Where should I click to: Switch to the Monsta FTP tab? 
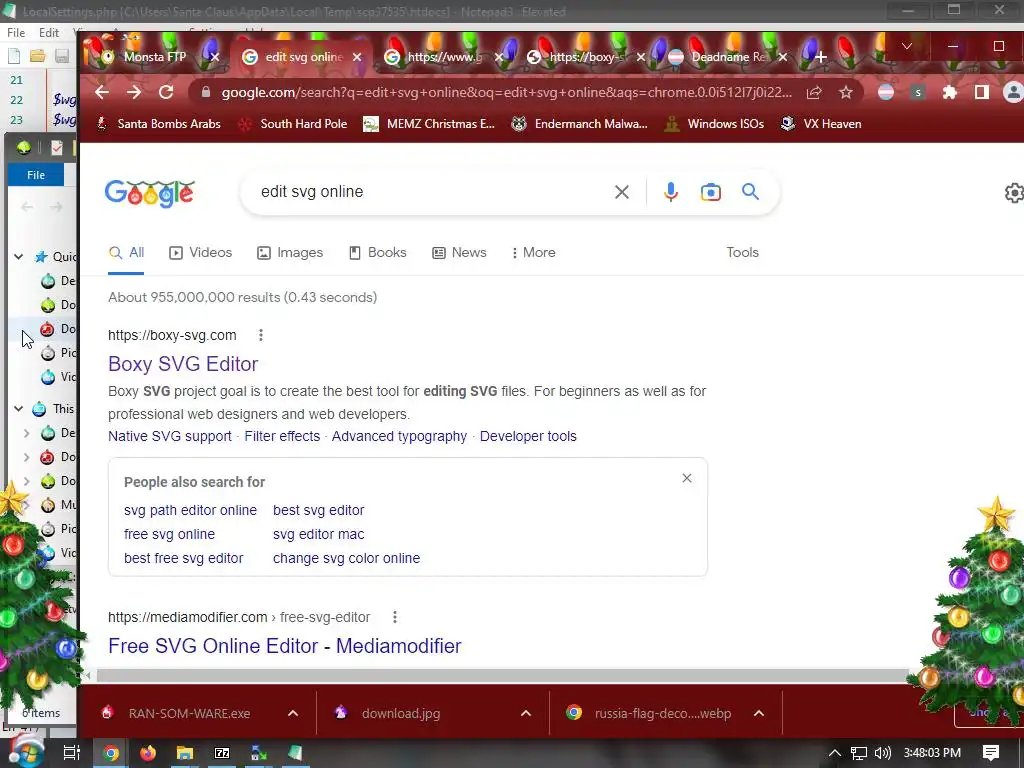[155, 57]
